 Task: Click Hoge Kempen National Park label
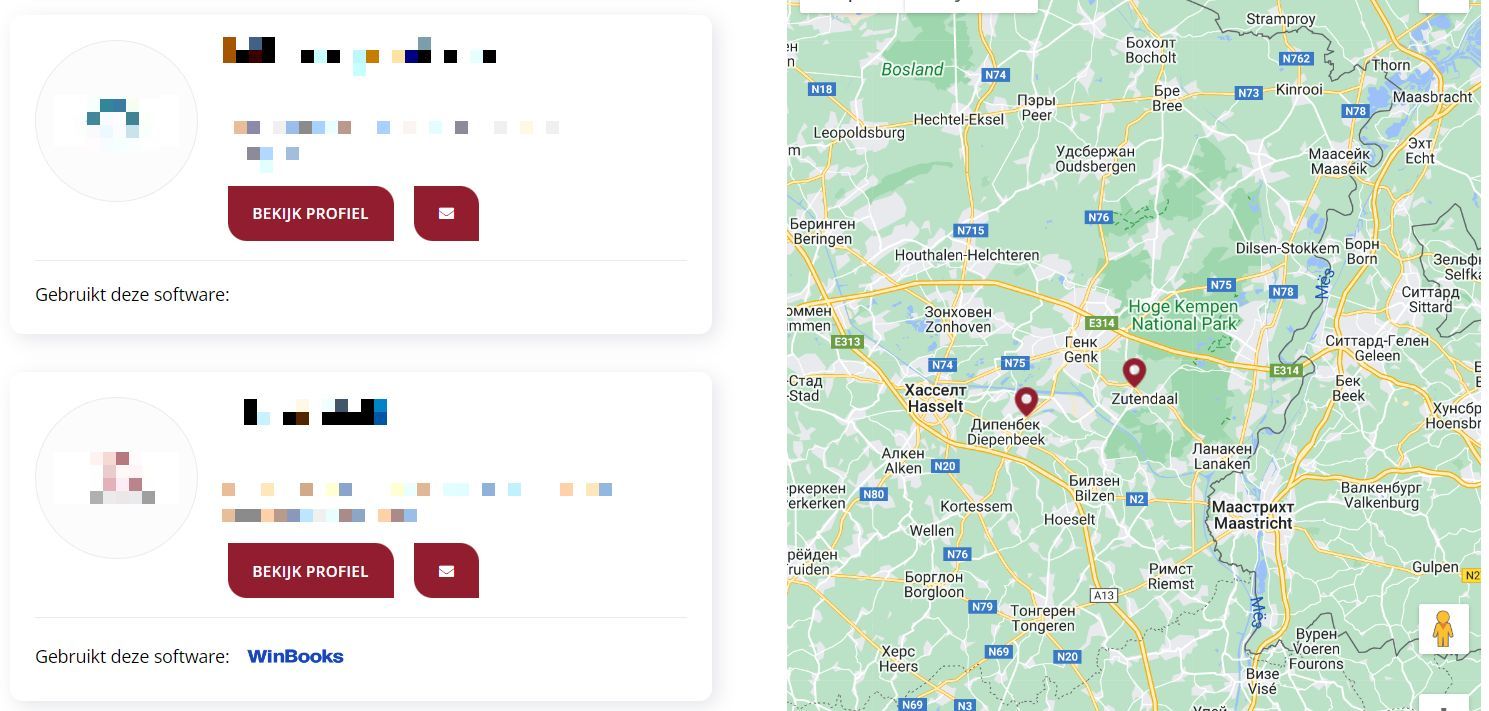(x=1184, y=315)
